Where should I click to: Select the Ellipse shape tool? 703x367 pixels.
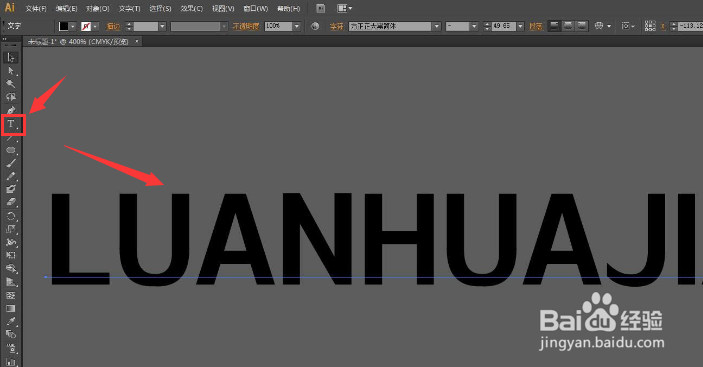pyautogui.click(x=11, y=150)
